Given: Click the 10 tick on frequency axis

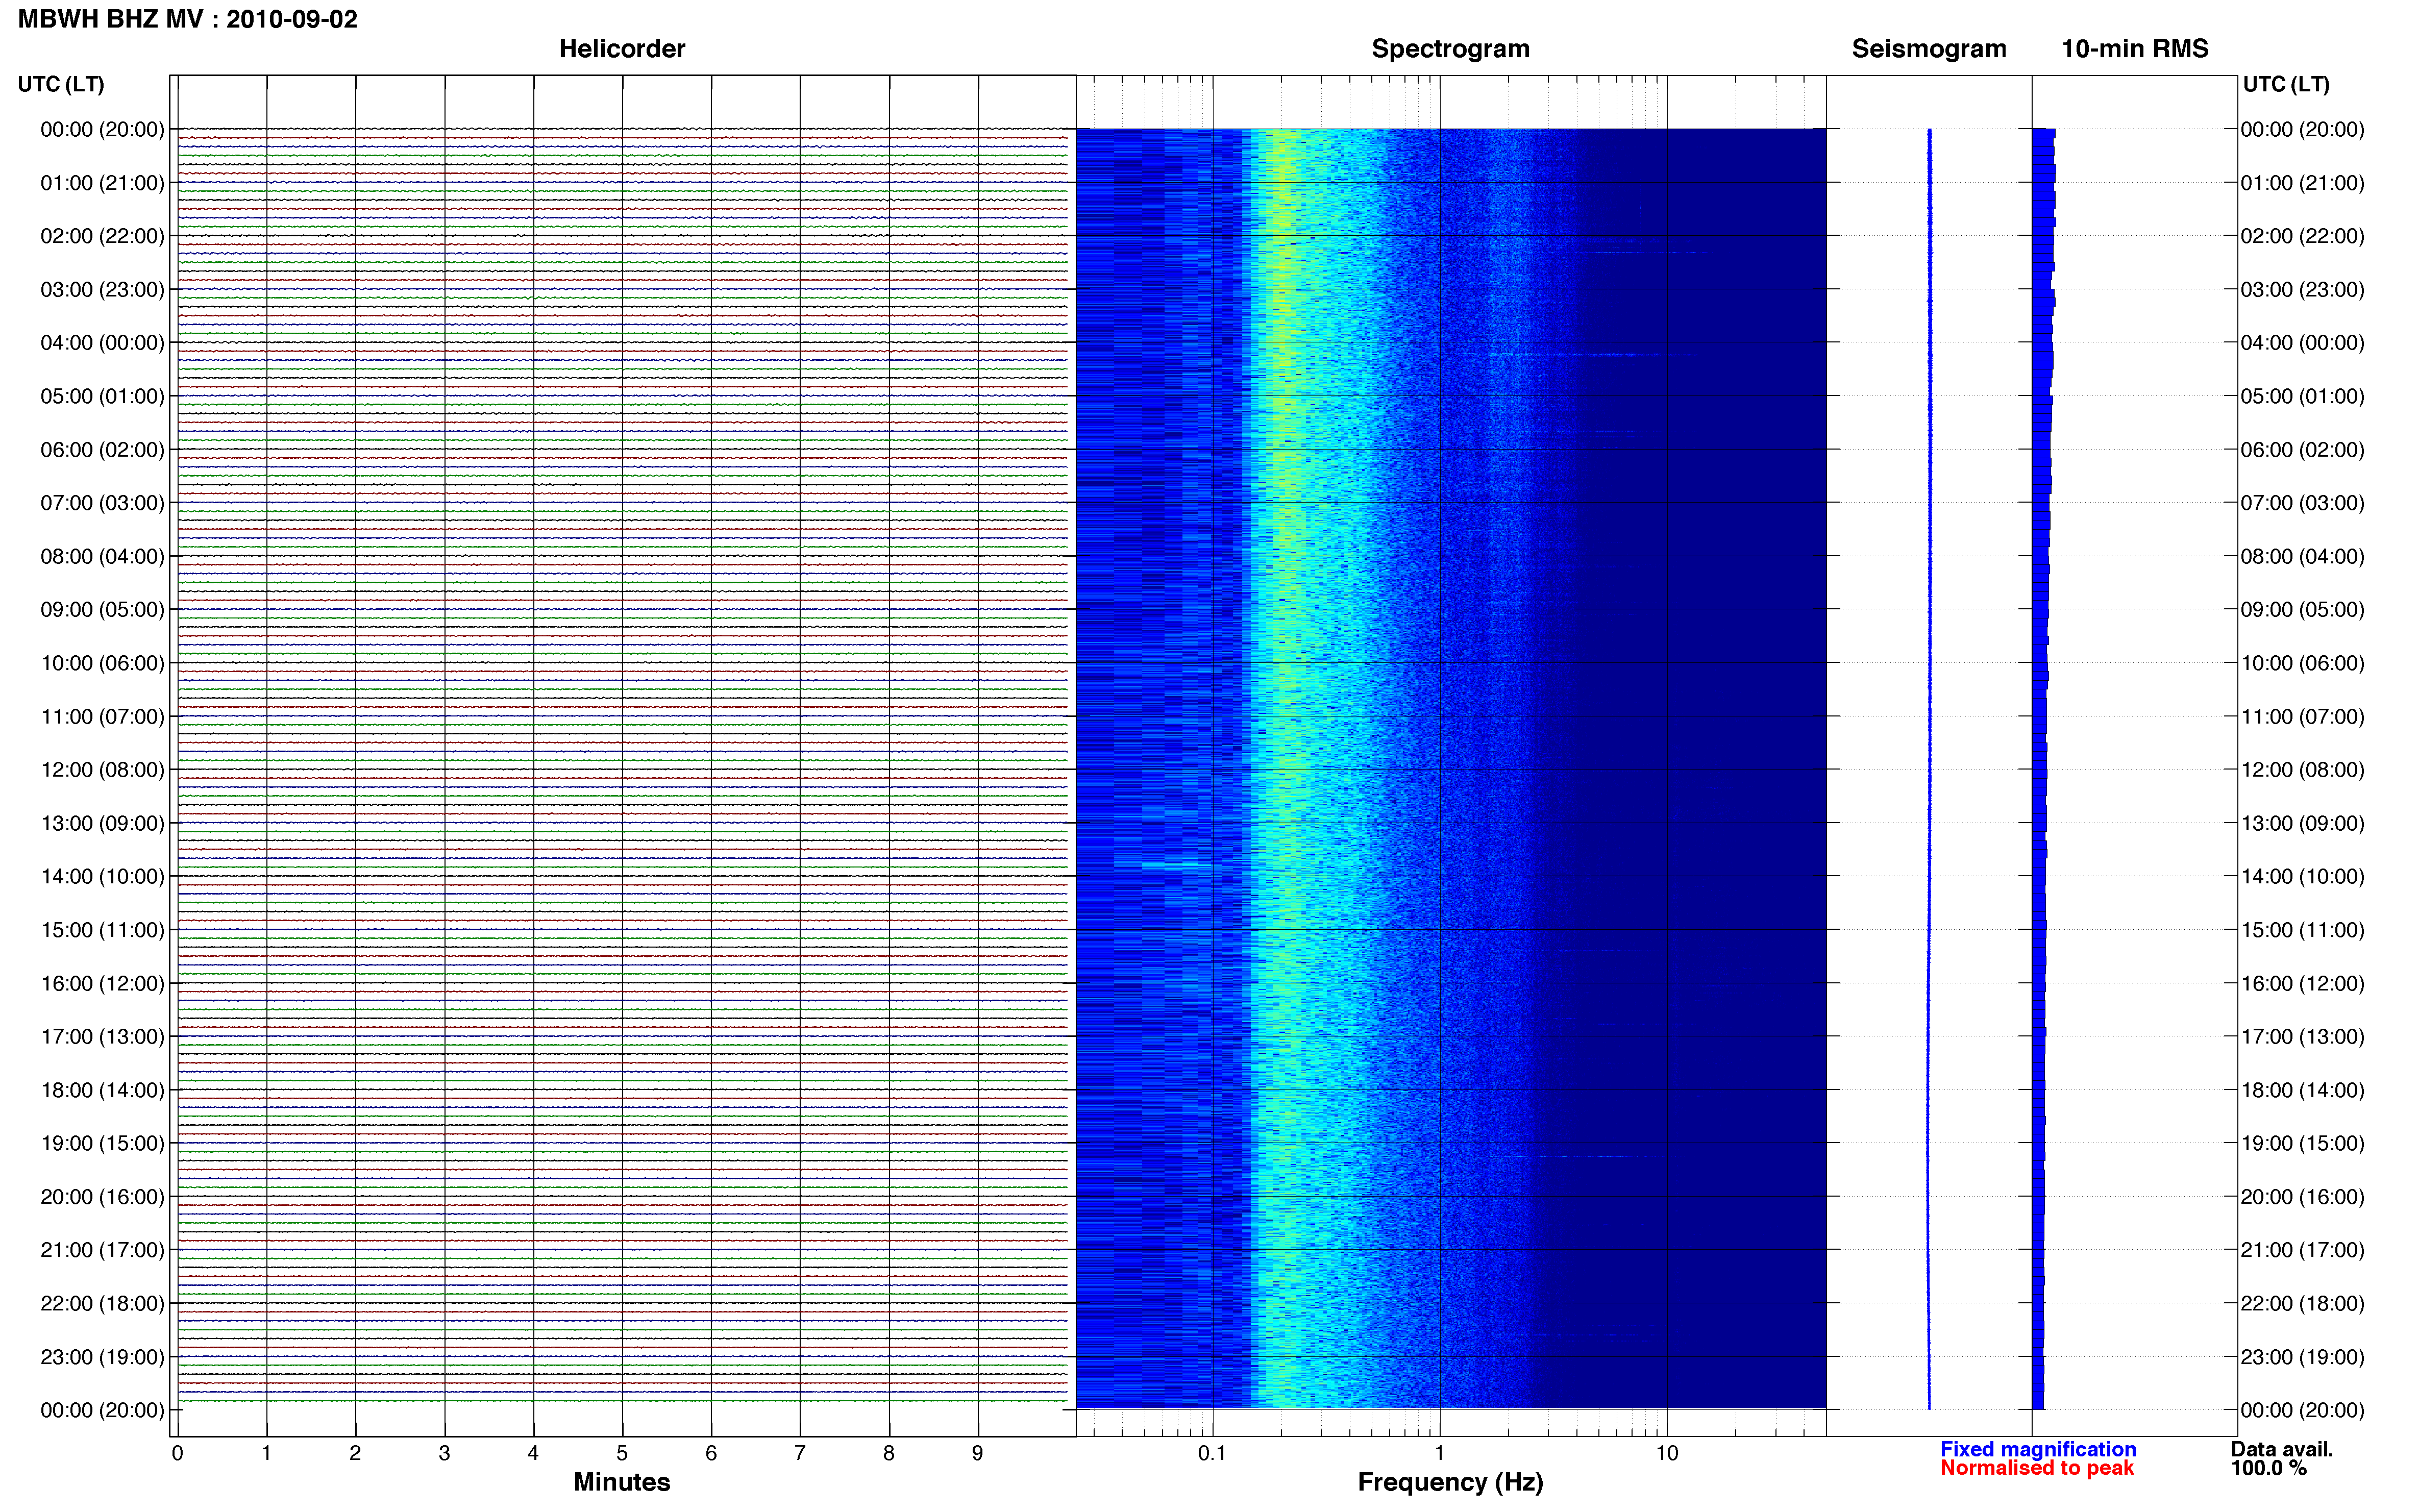Looking at the screenshot, I should pos(1667,1454).
